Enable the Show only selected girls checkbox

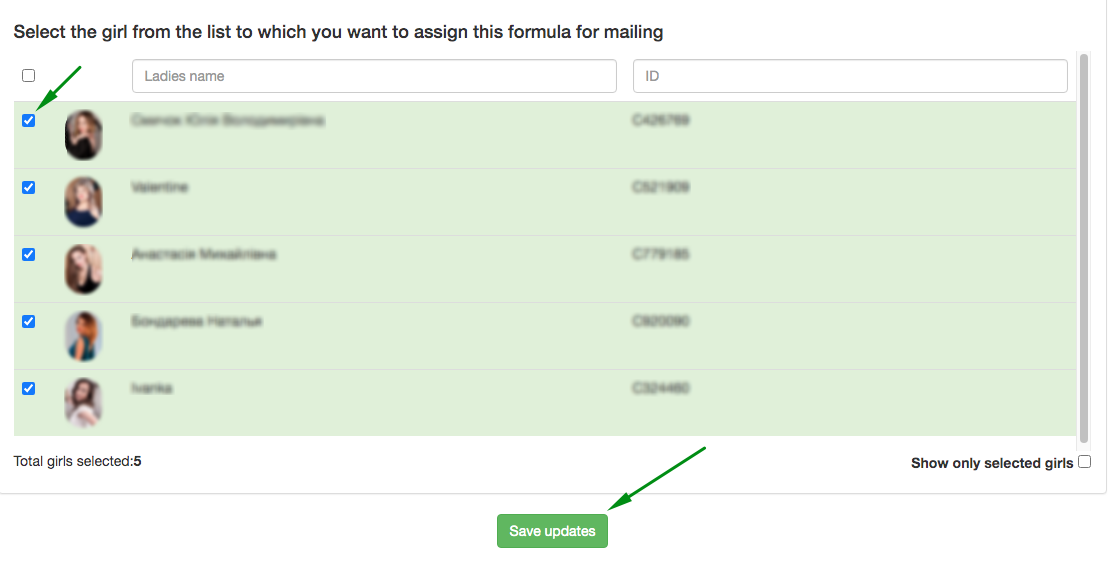coord(1085,462)
